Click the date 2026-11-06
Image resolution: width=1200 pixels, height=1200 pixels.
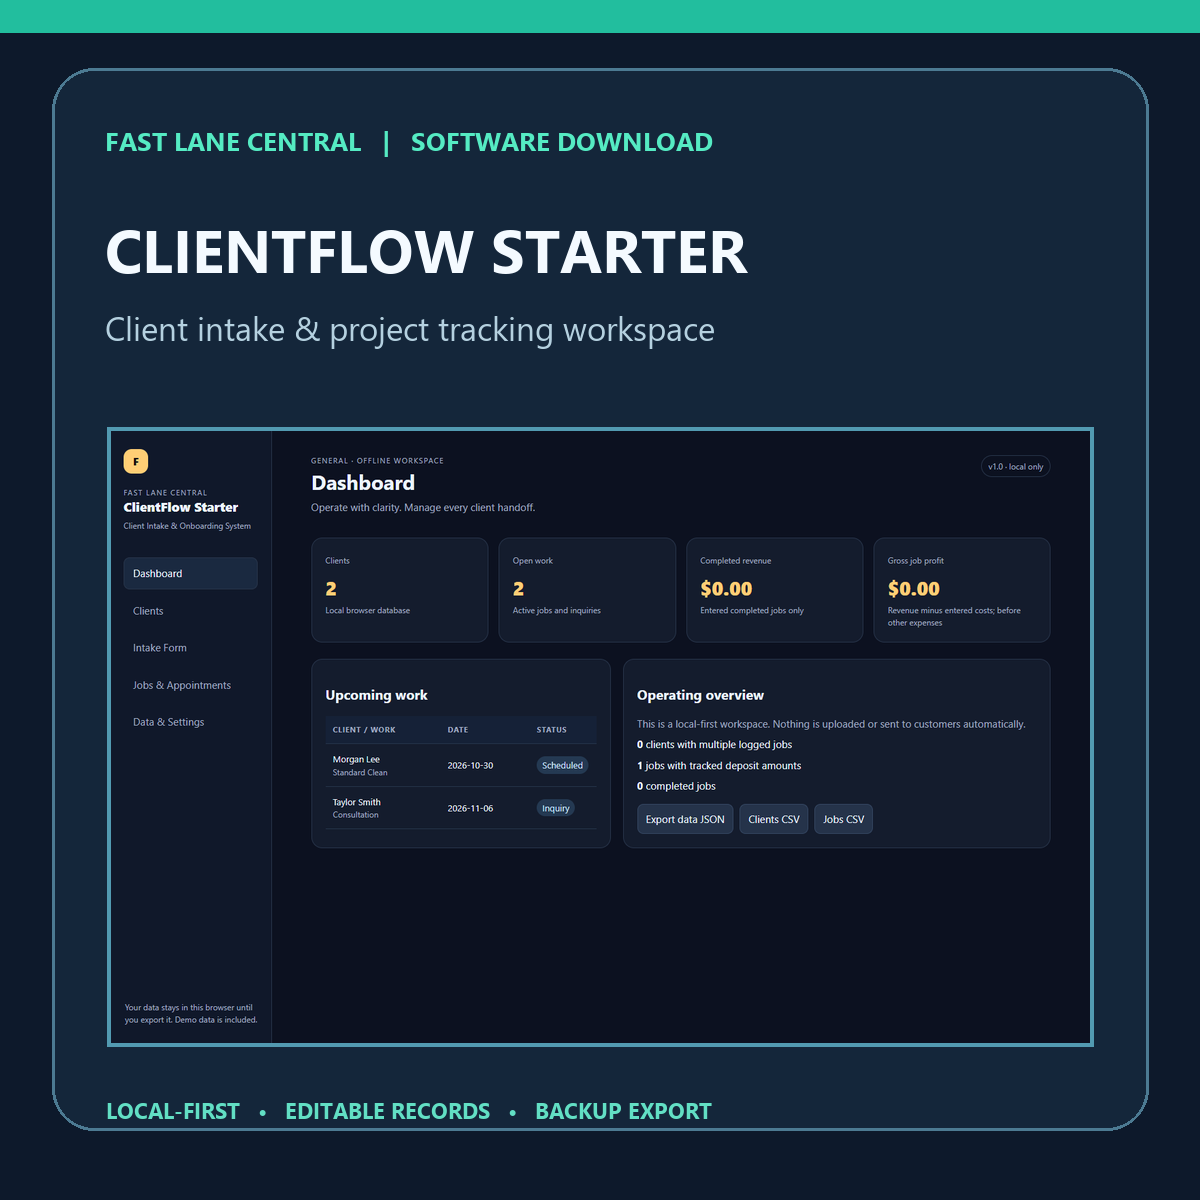point(470,808)
